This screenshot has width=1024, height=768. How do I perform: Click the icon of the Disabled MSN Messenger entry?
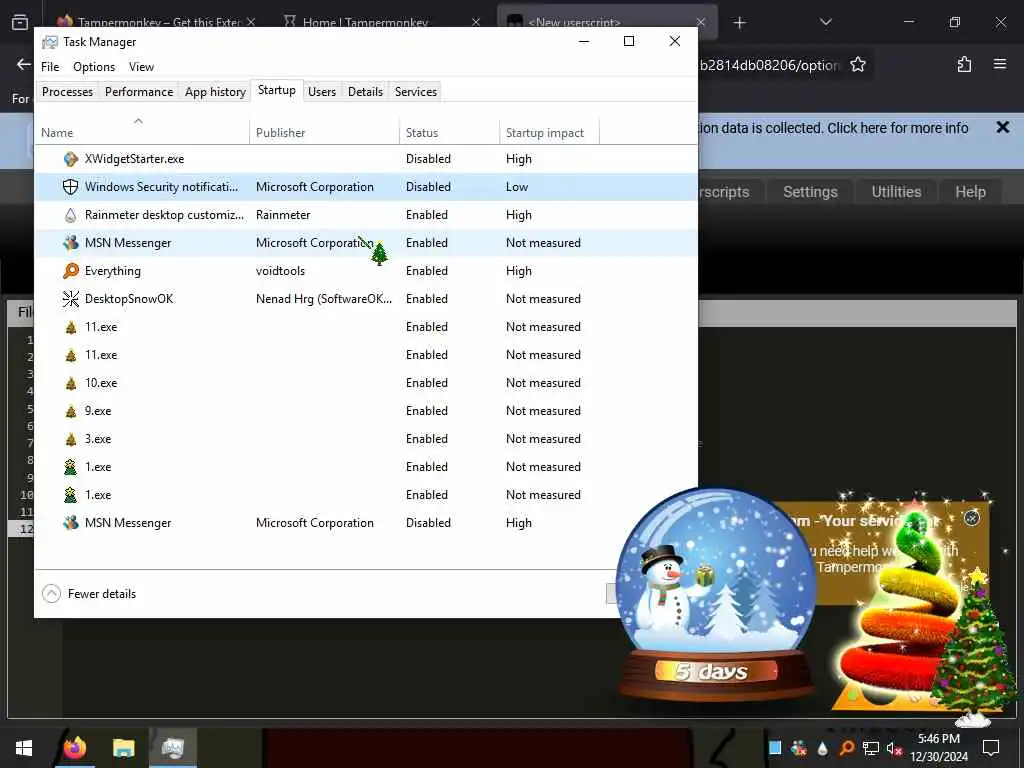point(71,523)
